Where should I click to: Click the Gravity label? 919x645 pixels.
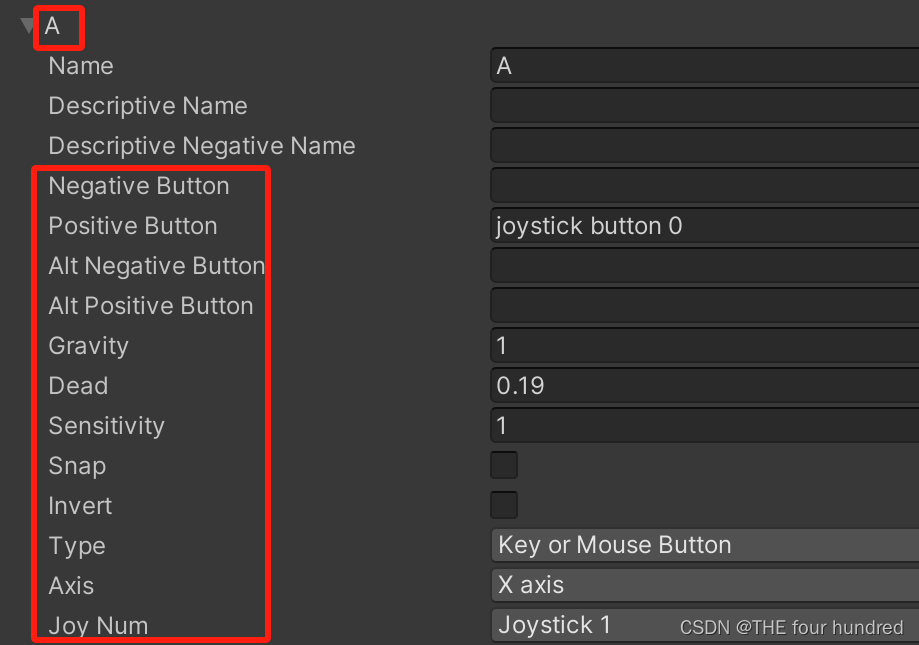click(88, 345)
